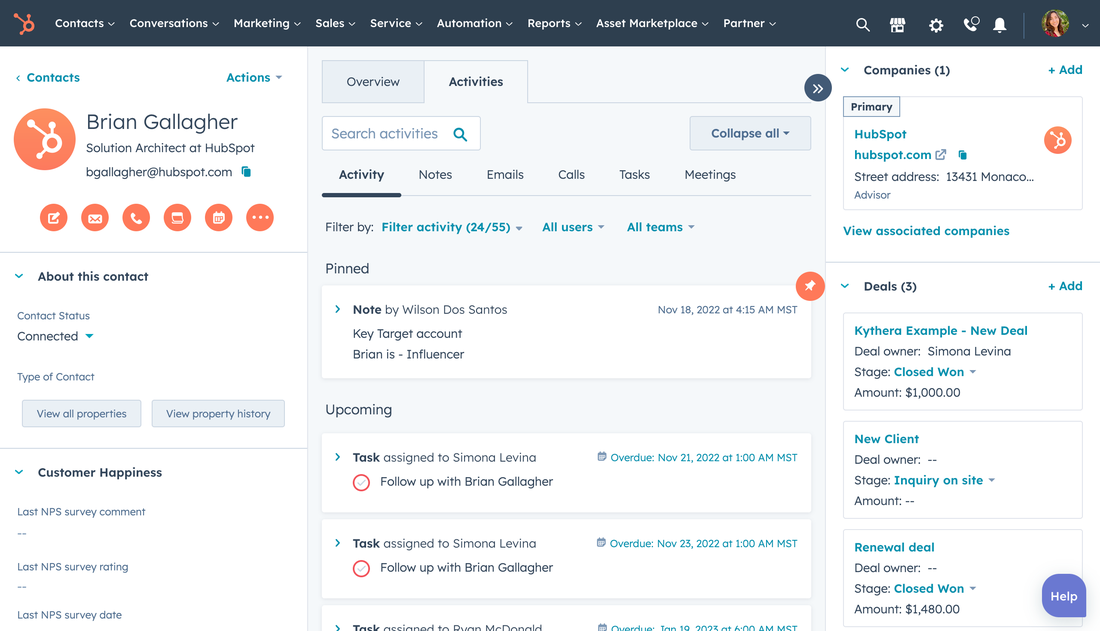This screenshot has height=631, width=1100.
Task: Open the Sales navigation menu
Action: pyautogui.click(x=335, y=24)
